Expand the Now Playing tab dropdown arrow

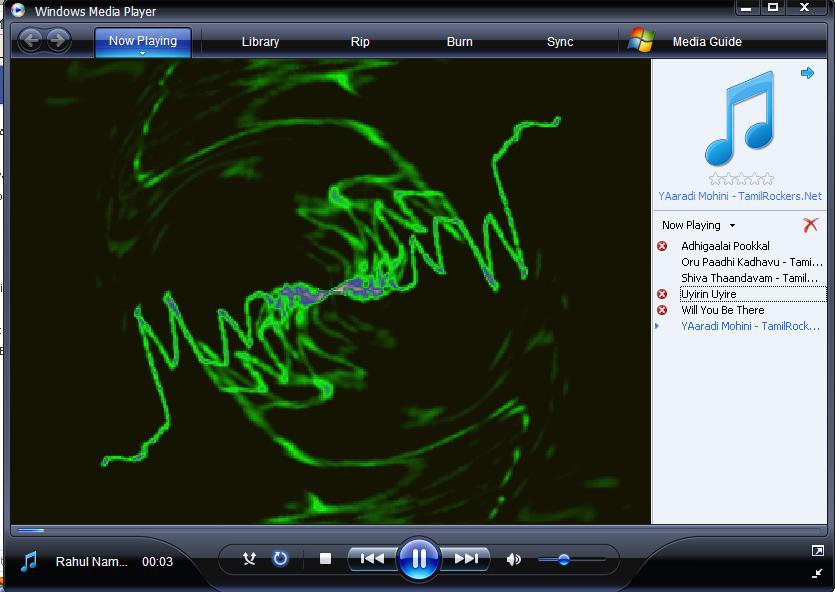coord(142,53)
